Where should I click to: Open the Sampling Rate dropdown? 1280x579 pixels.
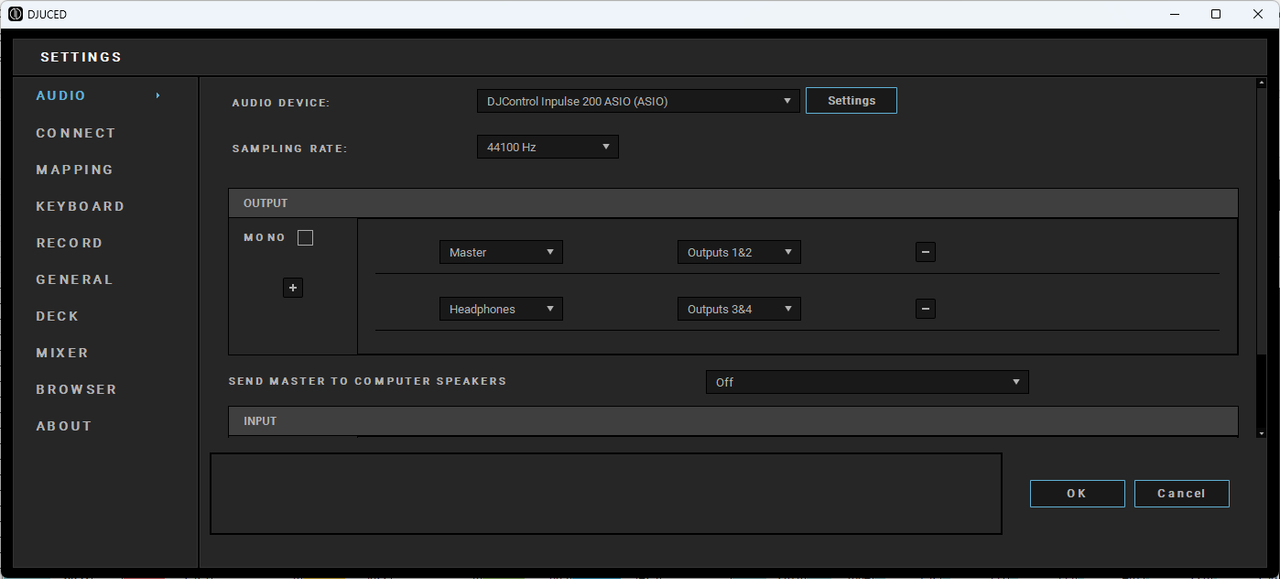548,147
